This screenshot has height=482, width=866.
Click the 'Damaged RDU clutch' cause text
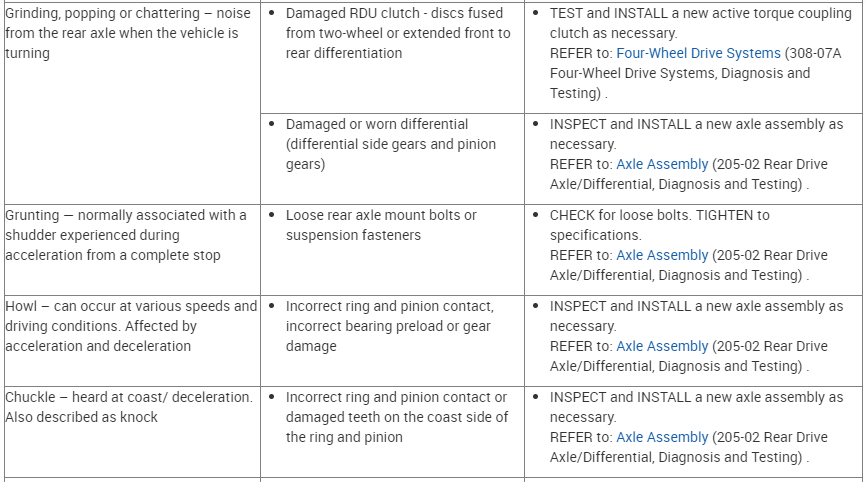click(x=397, y=33)
